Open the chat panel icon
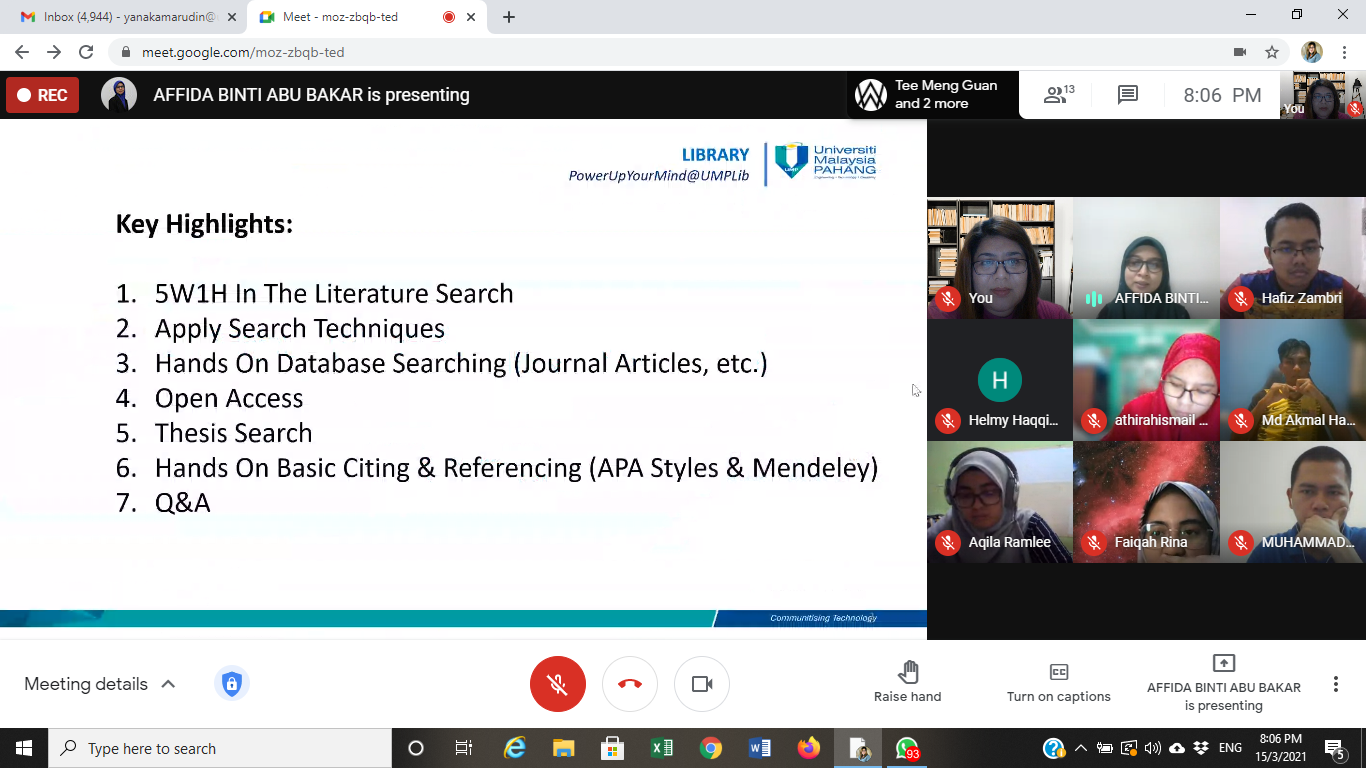 tap(1128, 95)
